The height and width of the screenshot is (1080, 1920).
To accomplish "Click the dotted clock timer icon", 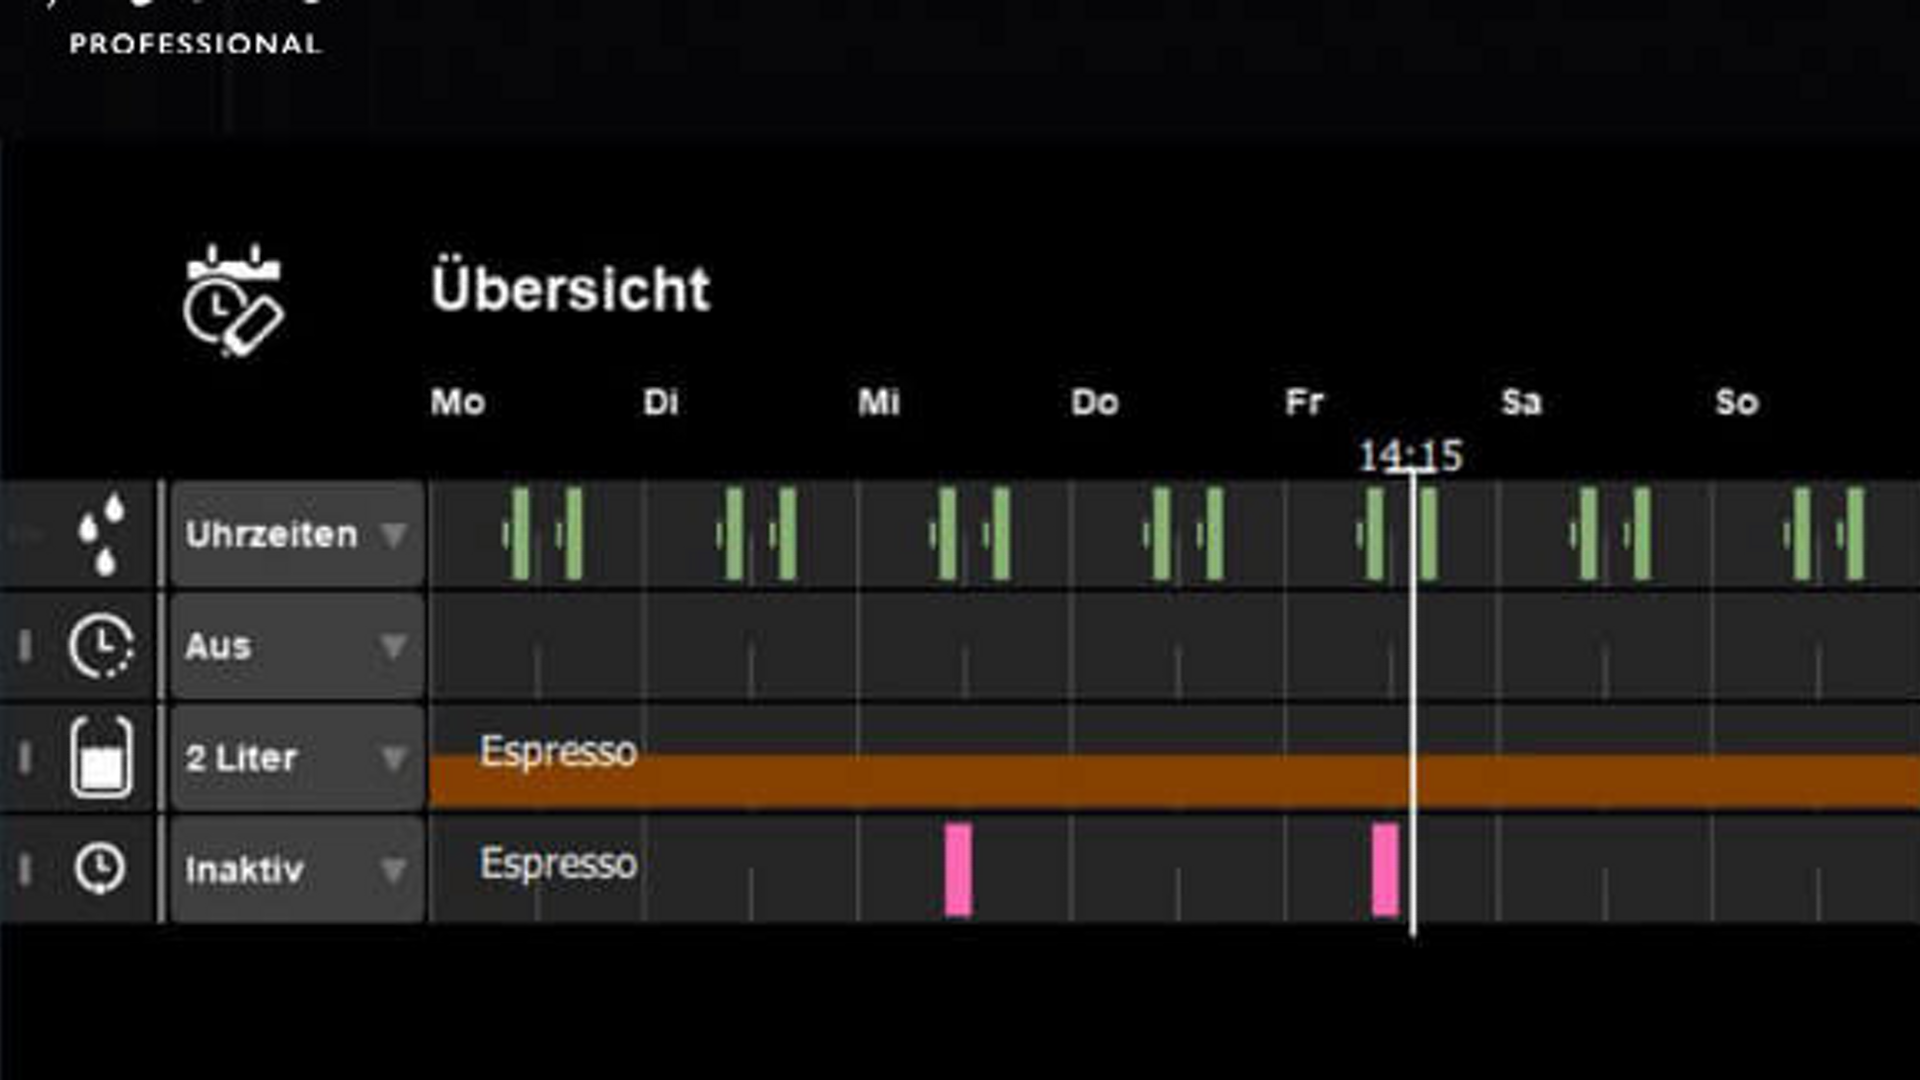I will (x=100, y=646).
